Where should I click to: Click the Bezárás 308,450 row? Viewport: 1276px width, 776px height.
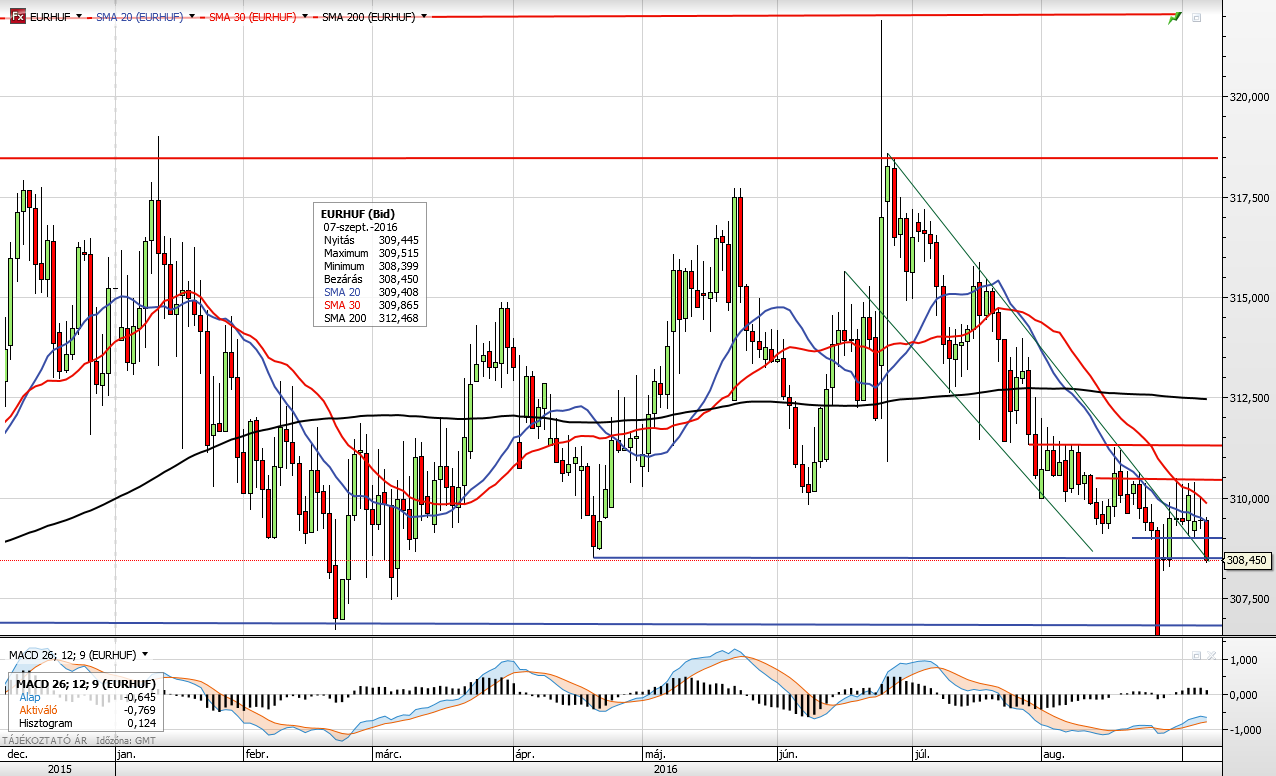click(370, 279)
